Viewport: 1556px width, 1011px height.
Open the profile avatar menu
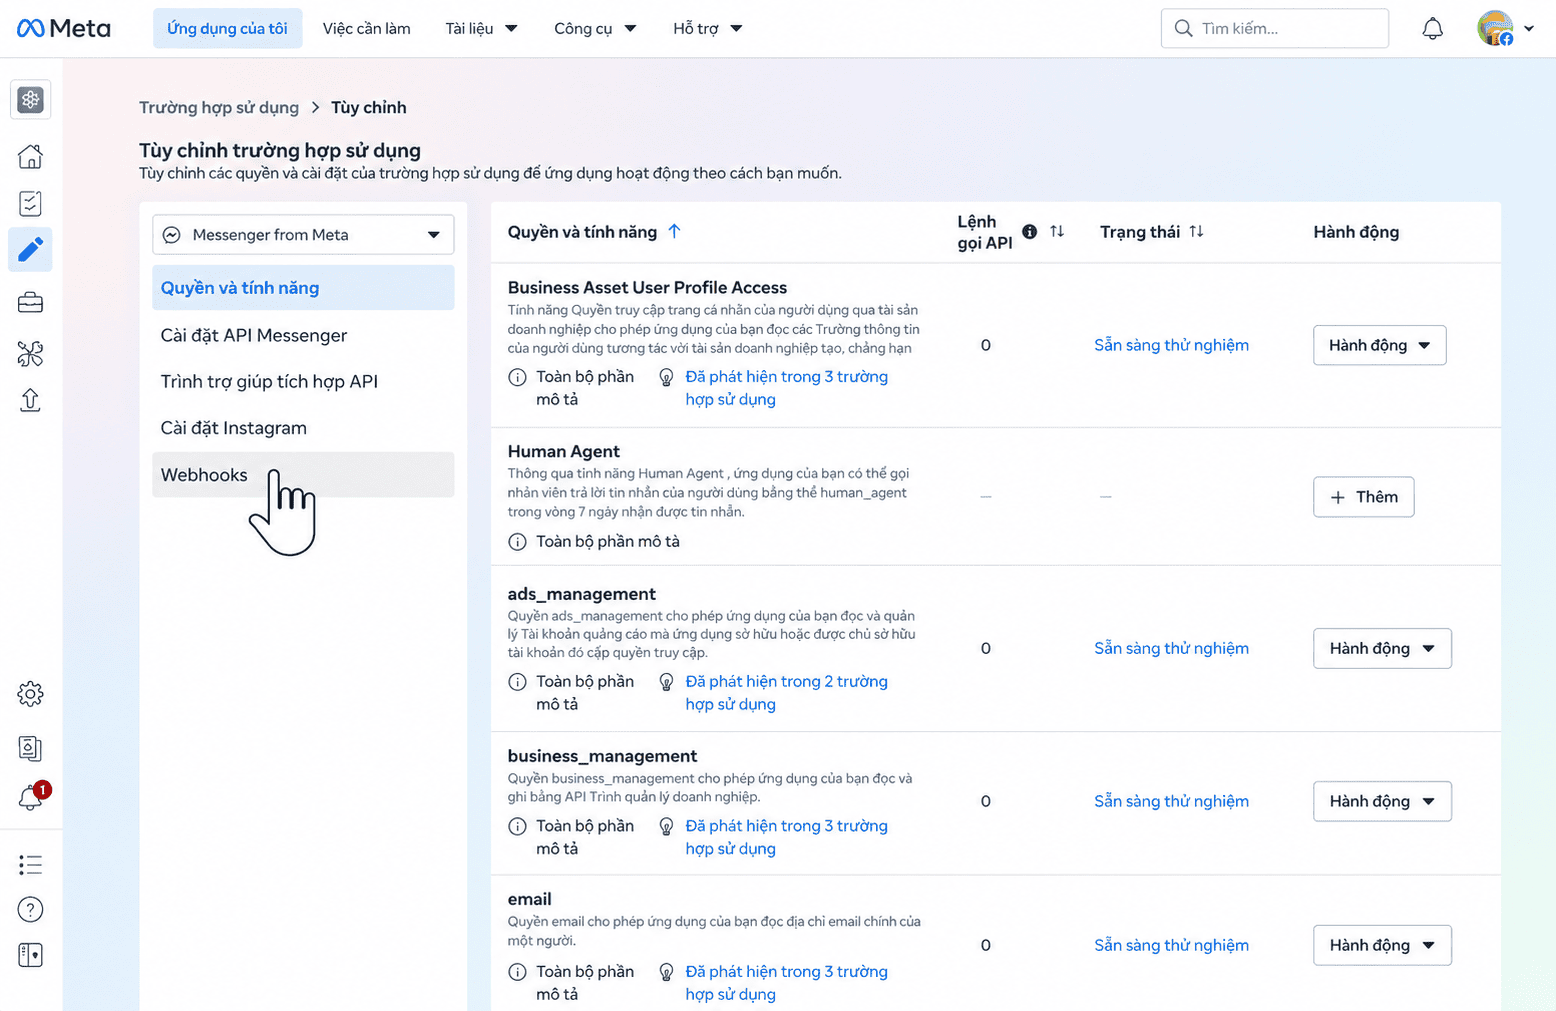(1504, 28)
